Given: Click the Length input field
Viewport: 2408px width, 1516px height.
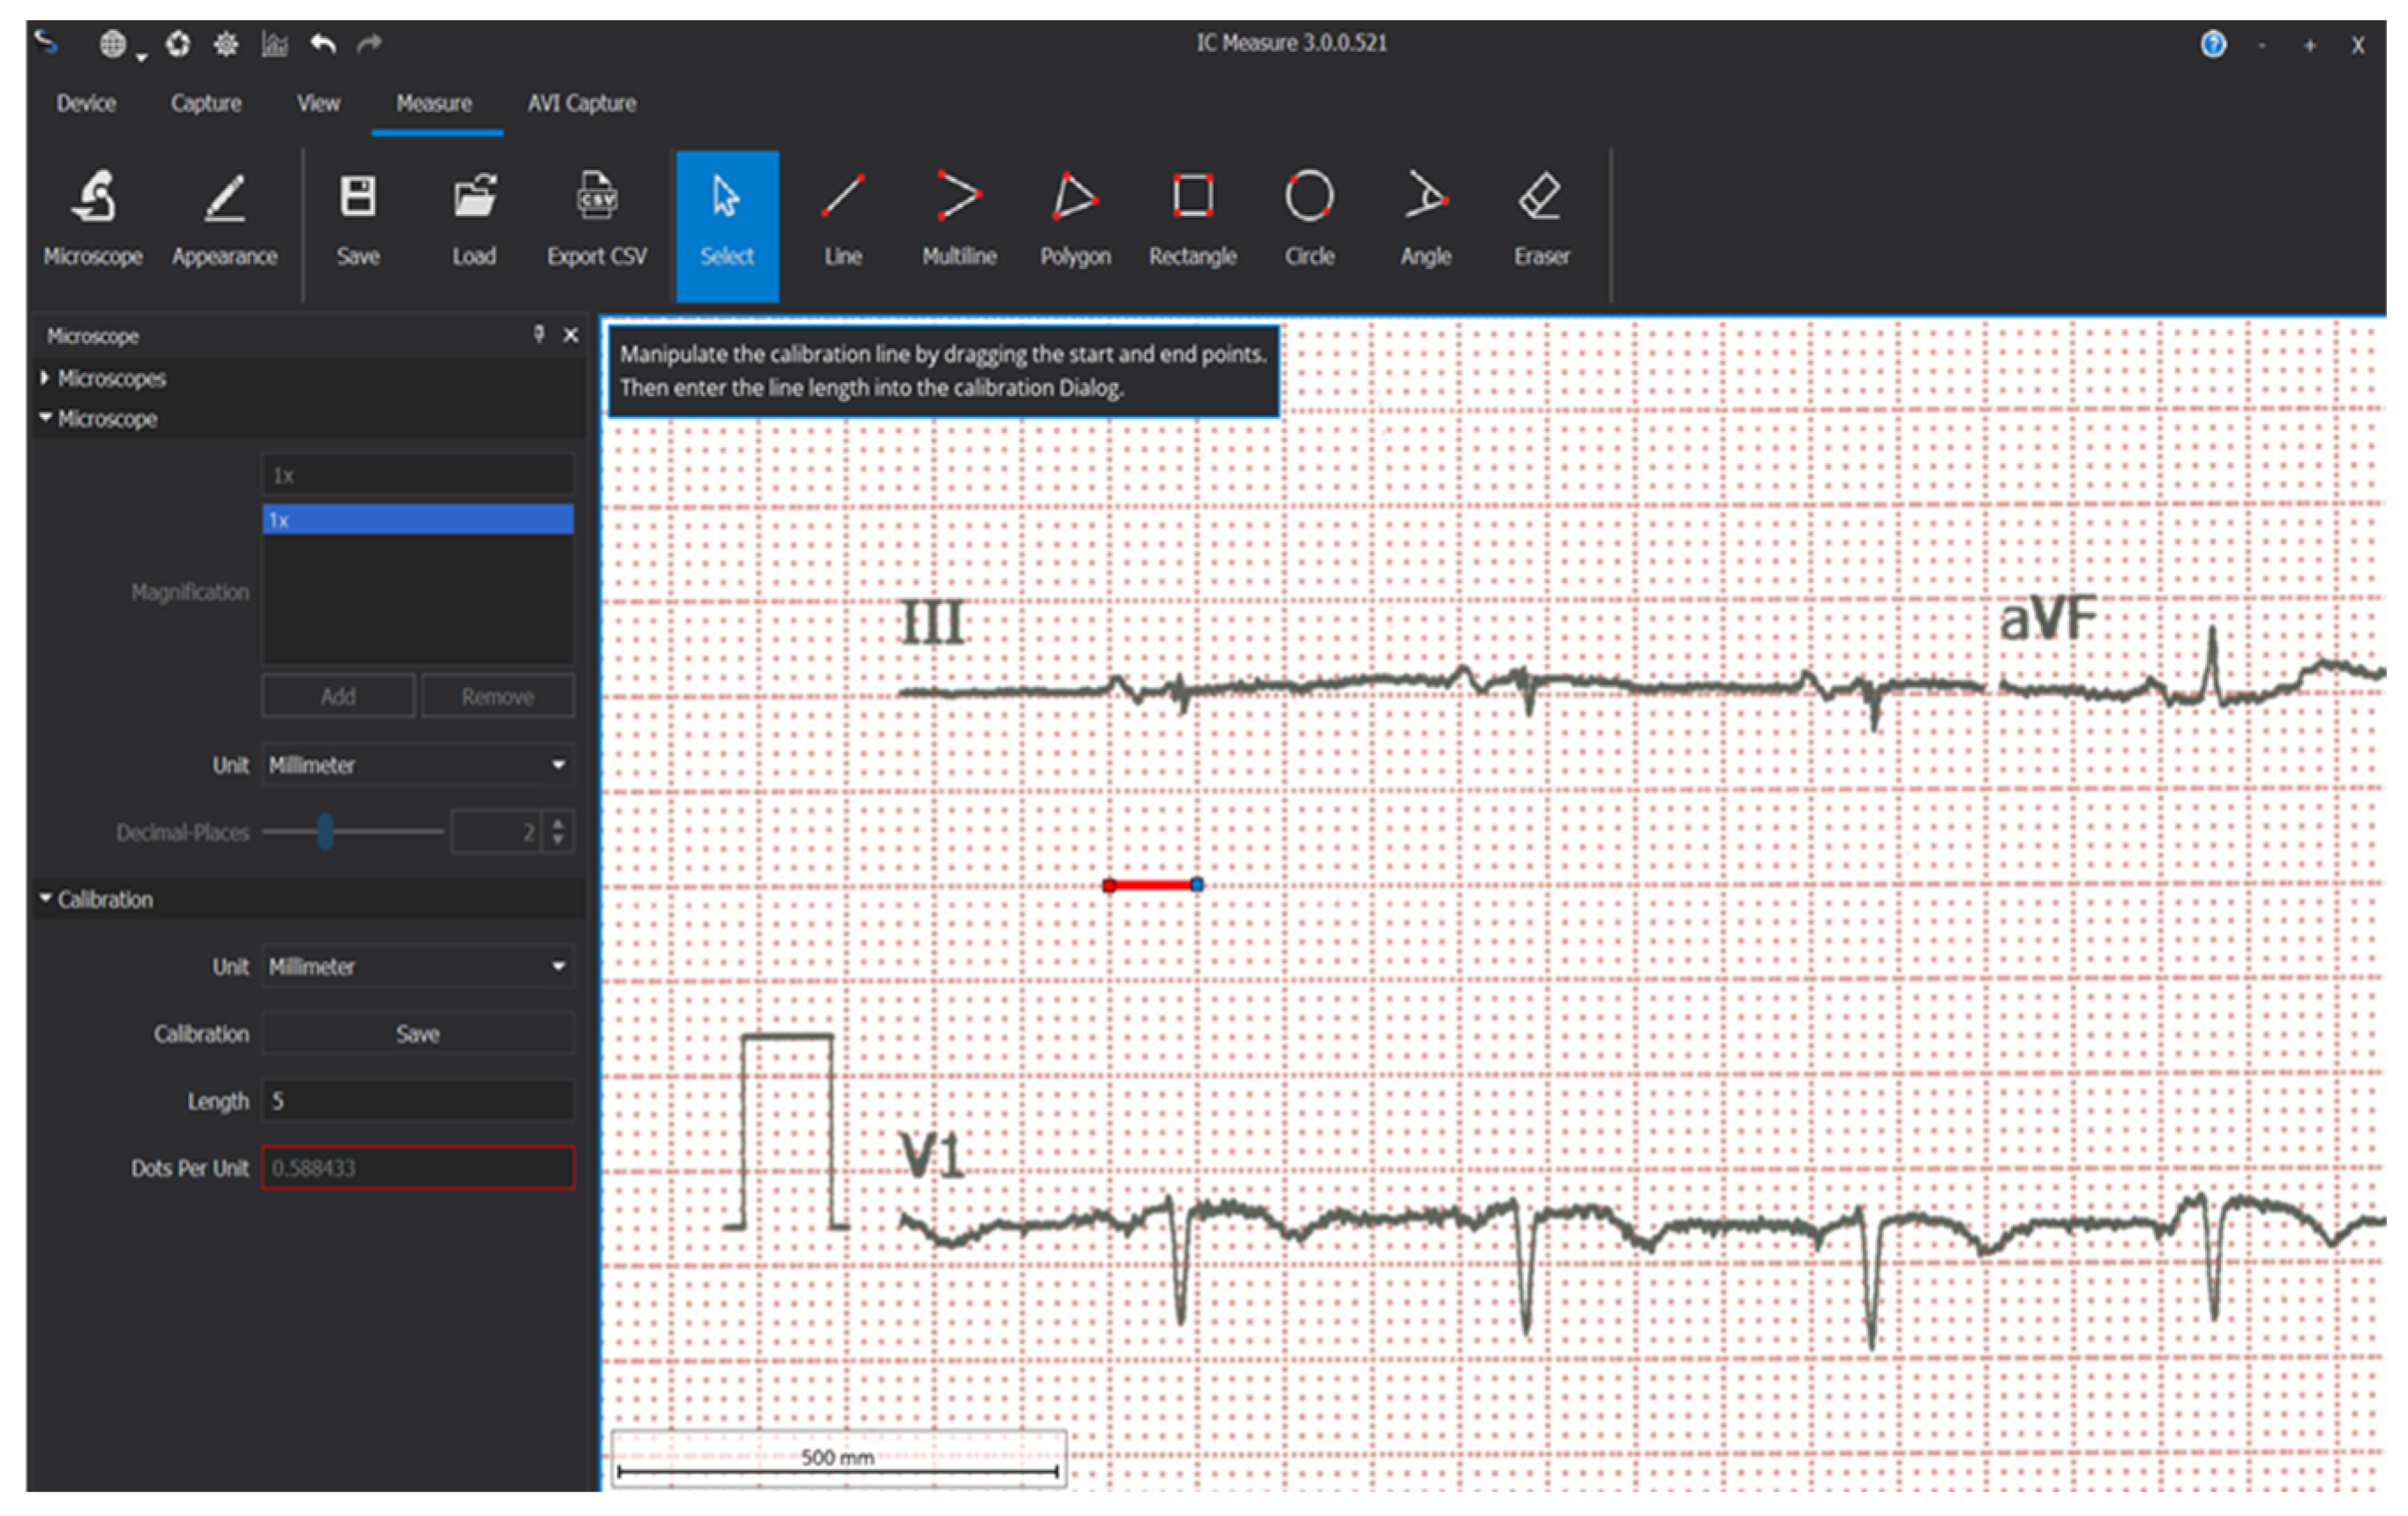Looking at the screenshot, I should 417,1101.
